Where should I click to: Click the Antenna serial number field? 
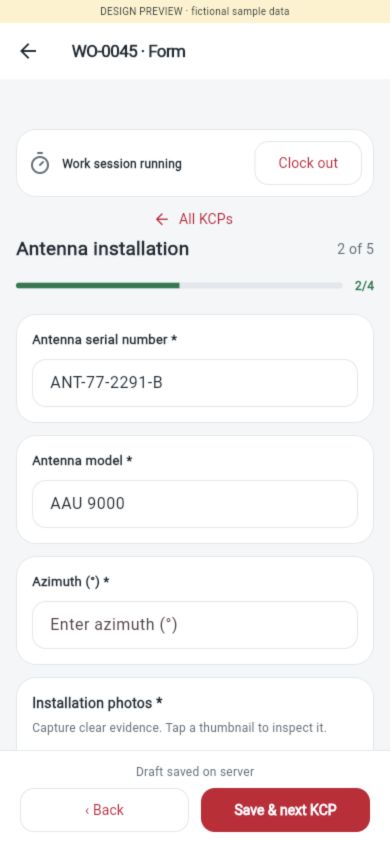(x=195, y=383)
